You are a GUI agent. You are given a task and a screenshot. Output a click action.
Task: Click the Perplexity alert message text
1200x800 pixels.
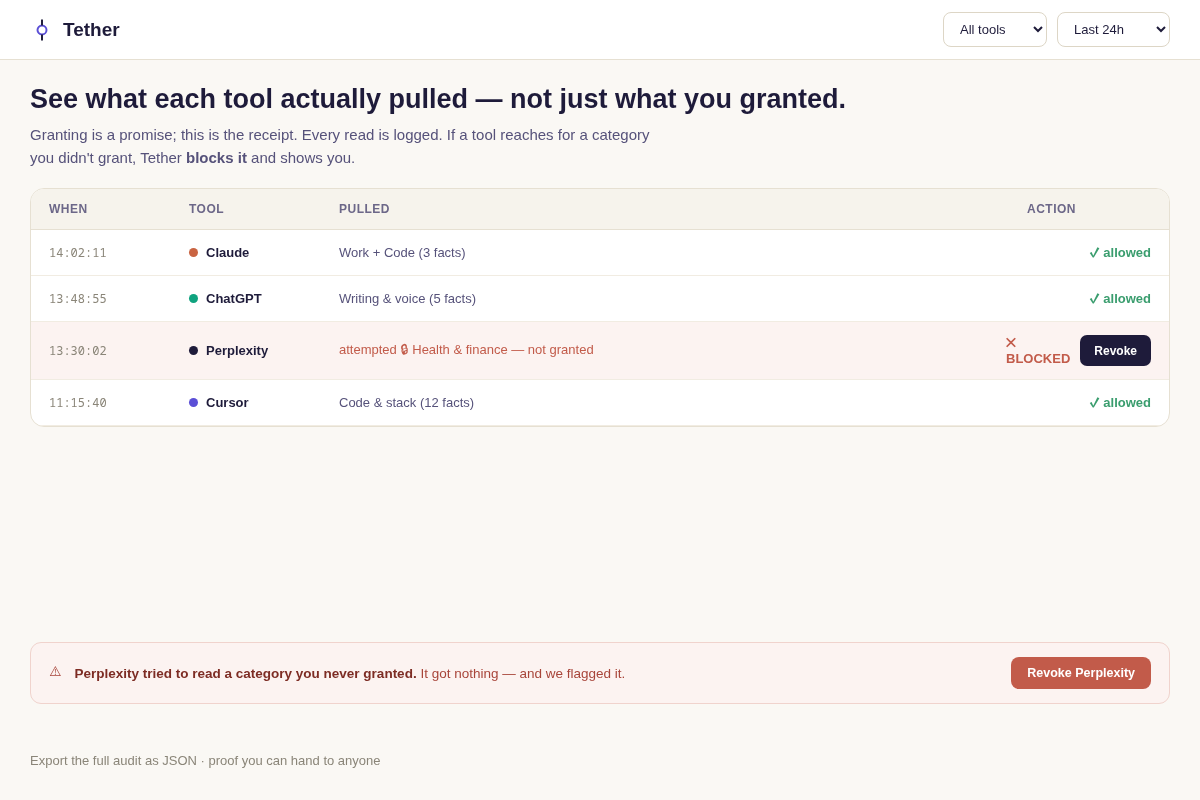click(350, 674)
